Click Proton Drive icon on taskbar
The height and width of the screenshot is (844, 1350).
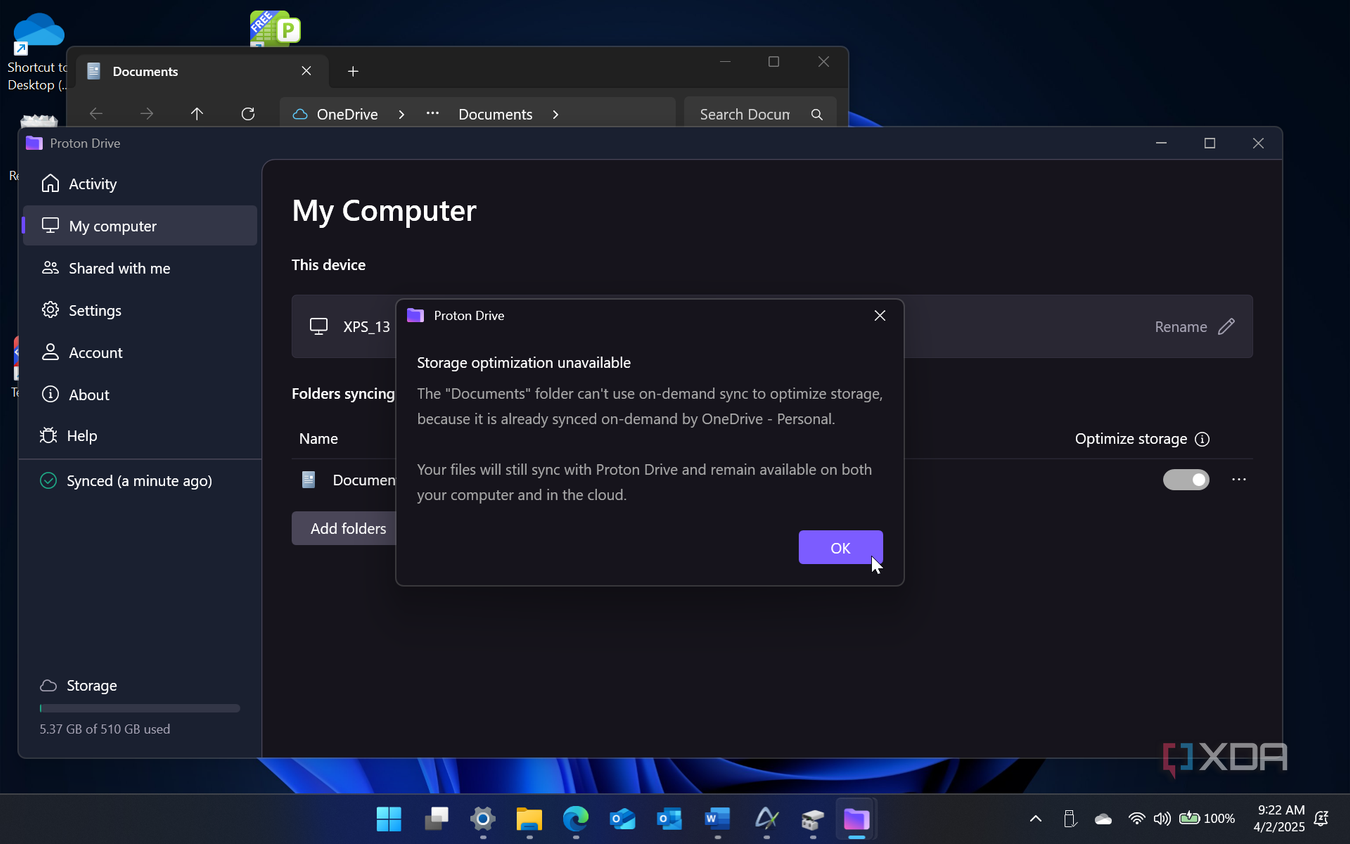[x=856, y=819]
